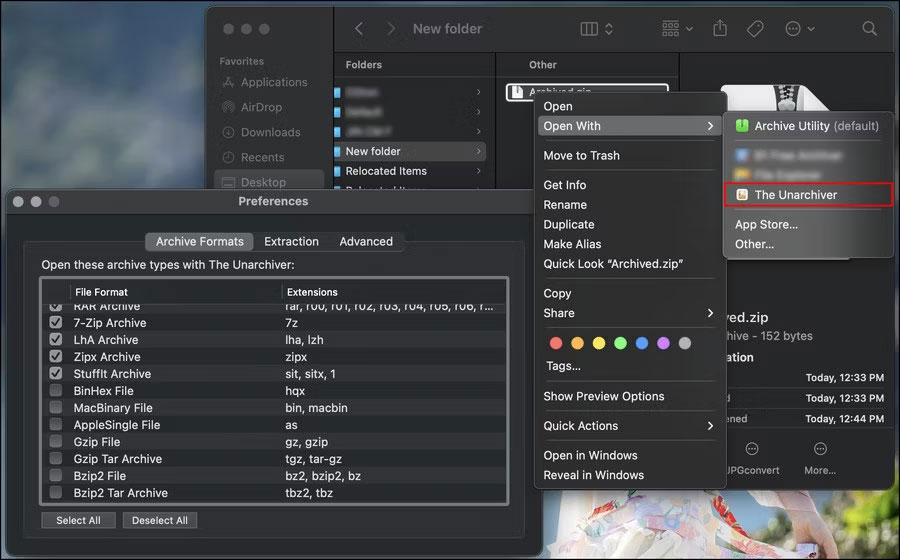Go forward using Finder's forward arrow
900x560 pixels.
click(391, 29)
